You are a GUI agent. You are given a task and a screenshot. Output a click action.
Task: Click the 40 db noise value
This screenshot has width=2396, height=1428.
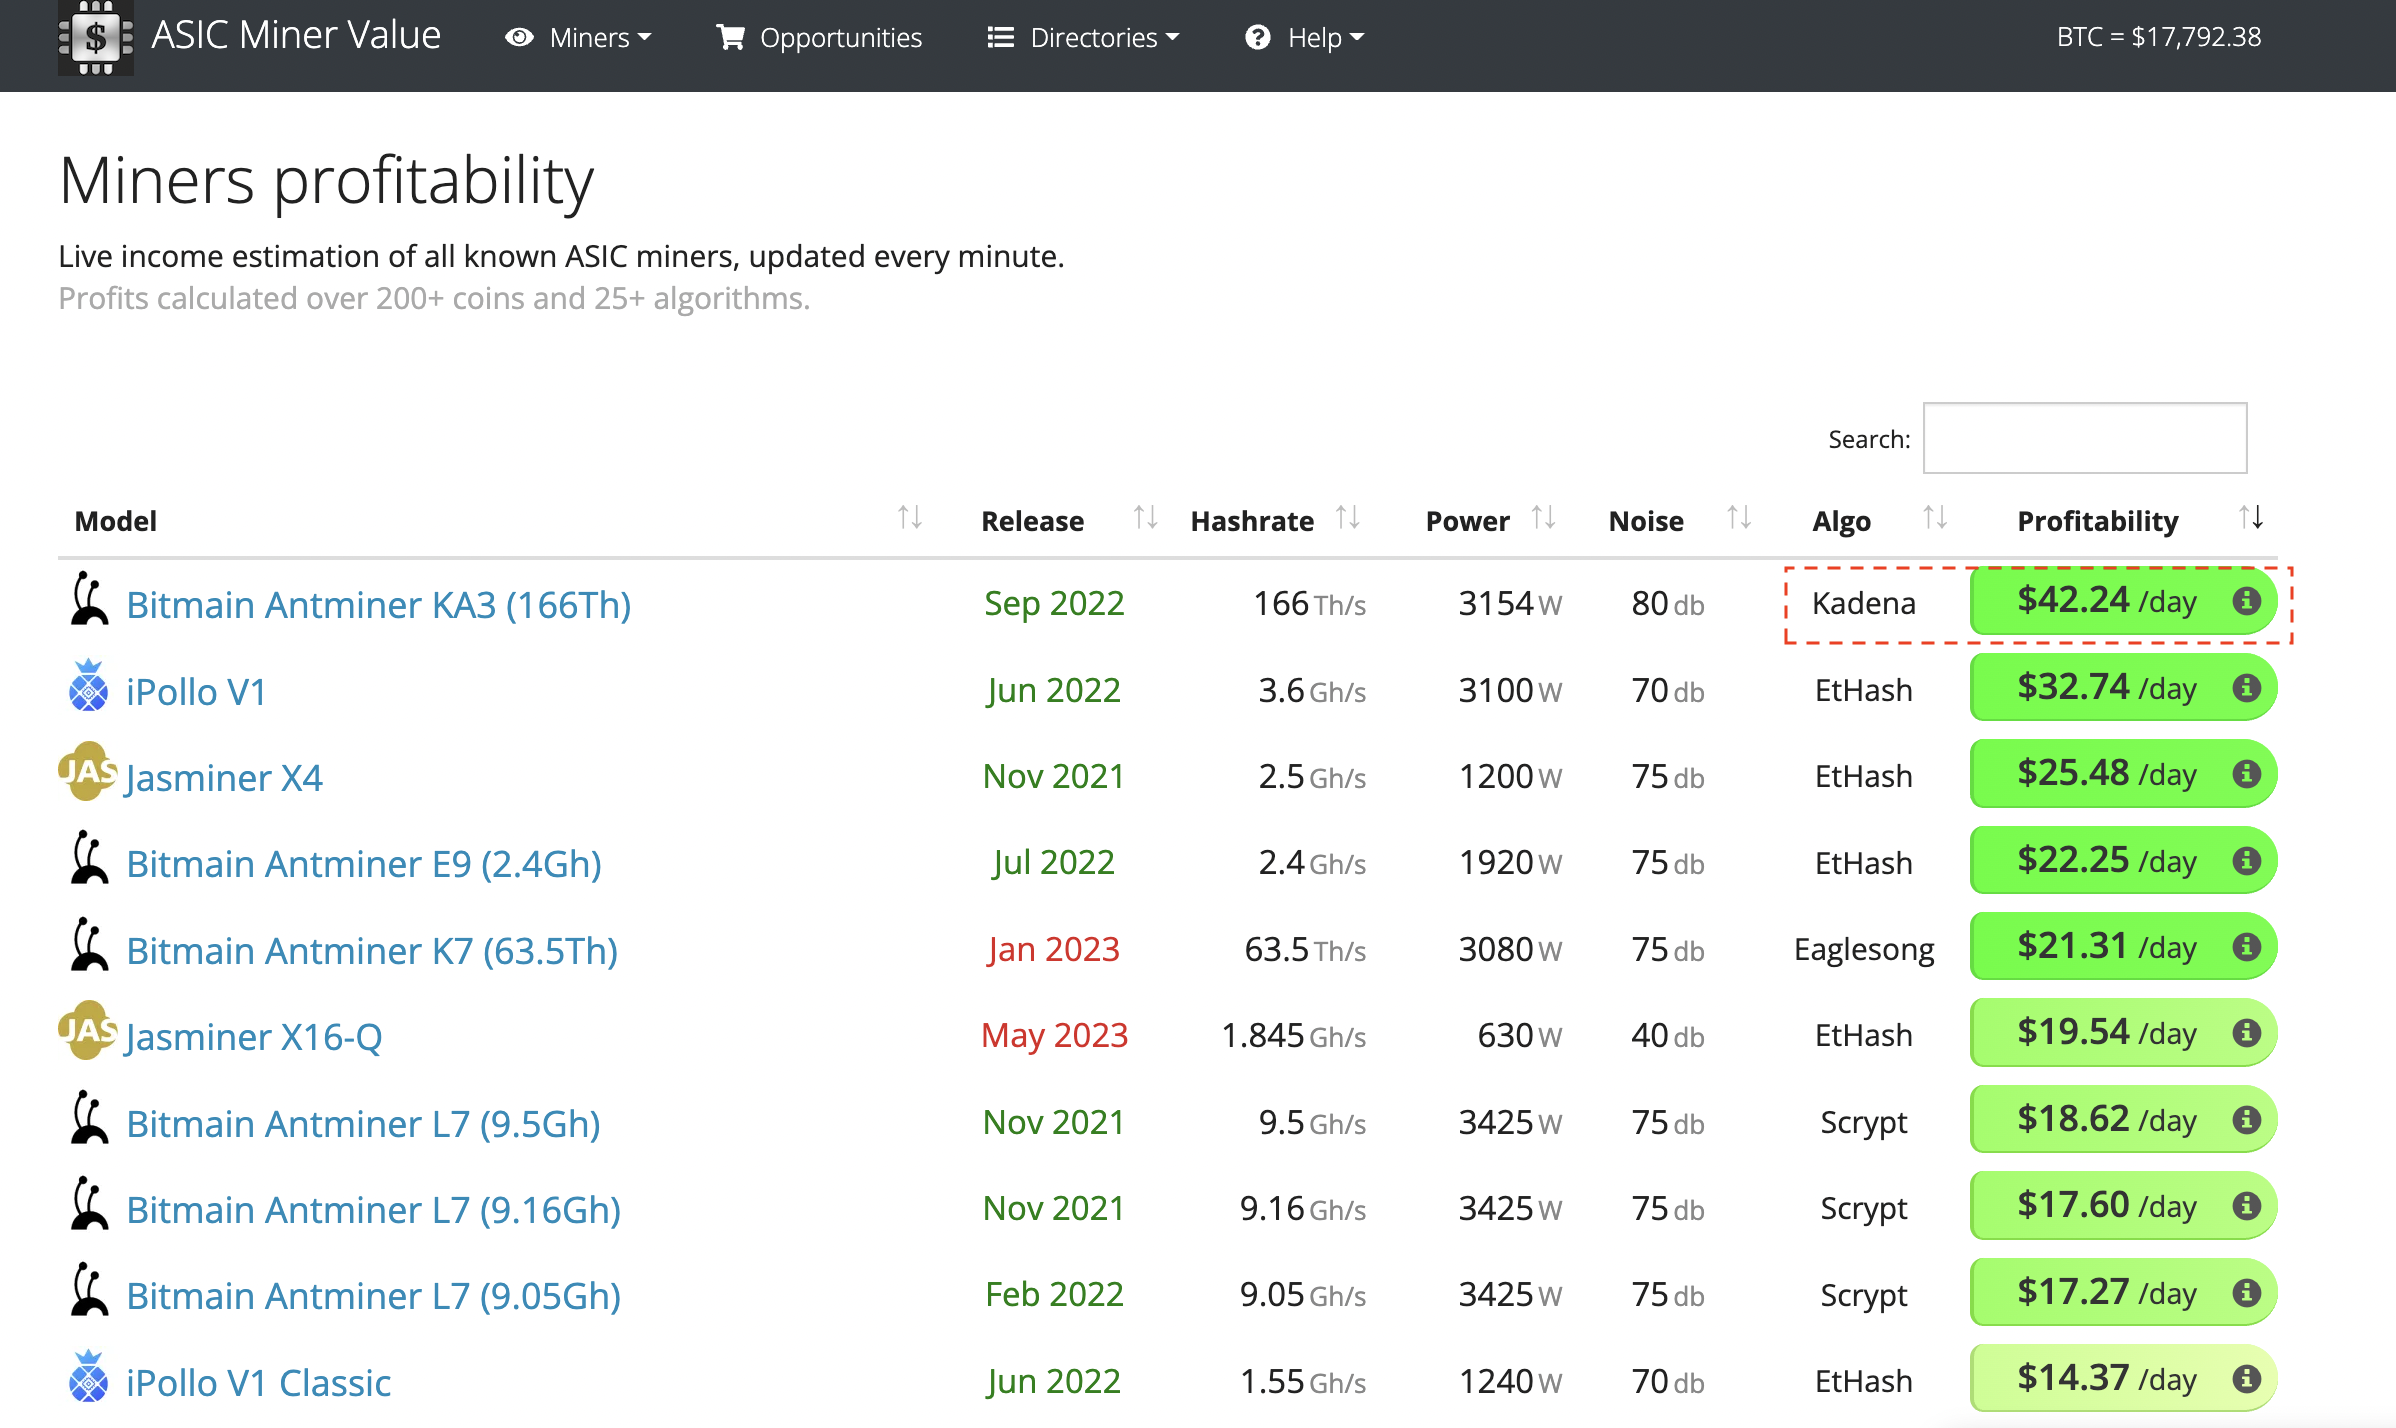pos(1668,1035)
